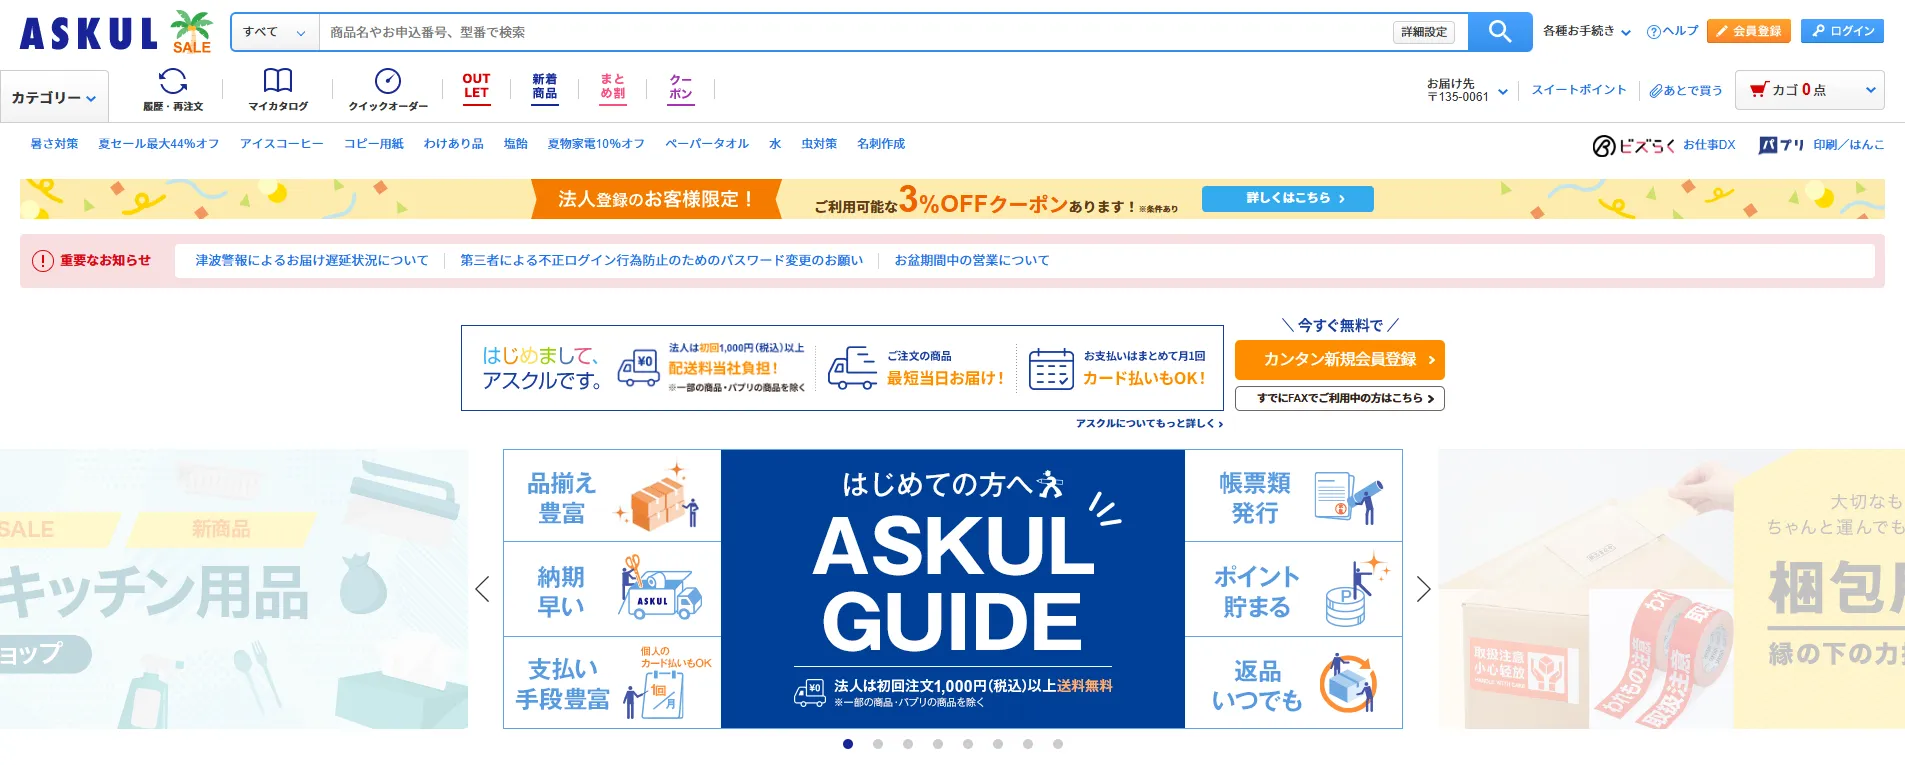Image resolution: width=1905 pixels, height=765 pixels.
Task: Expand the お届け先 postal code dropdown
Action: 1467,90
